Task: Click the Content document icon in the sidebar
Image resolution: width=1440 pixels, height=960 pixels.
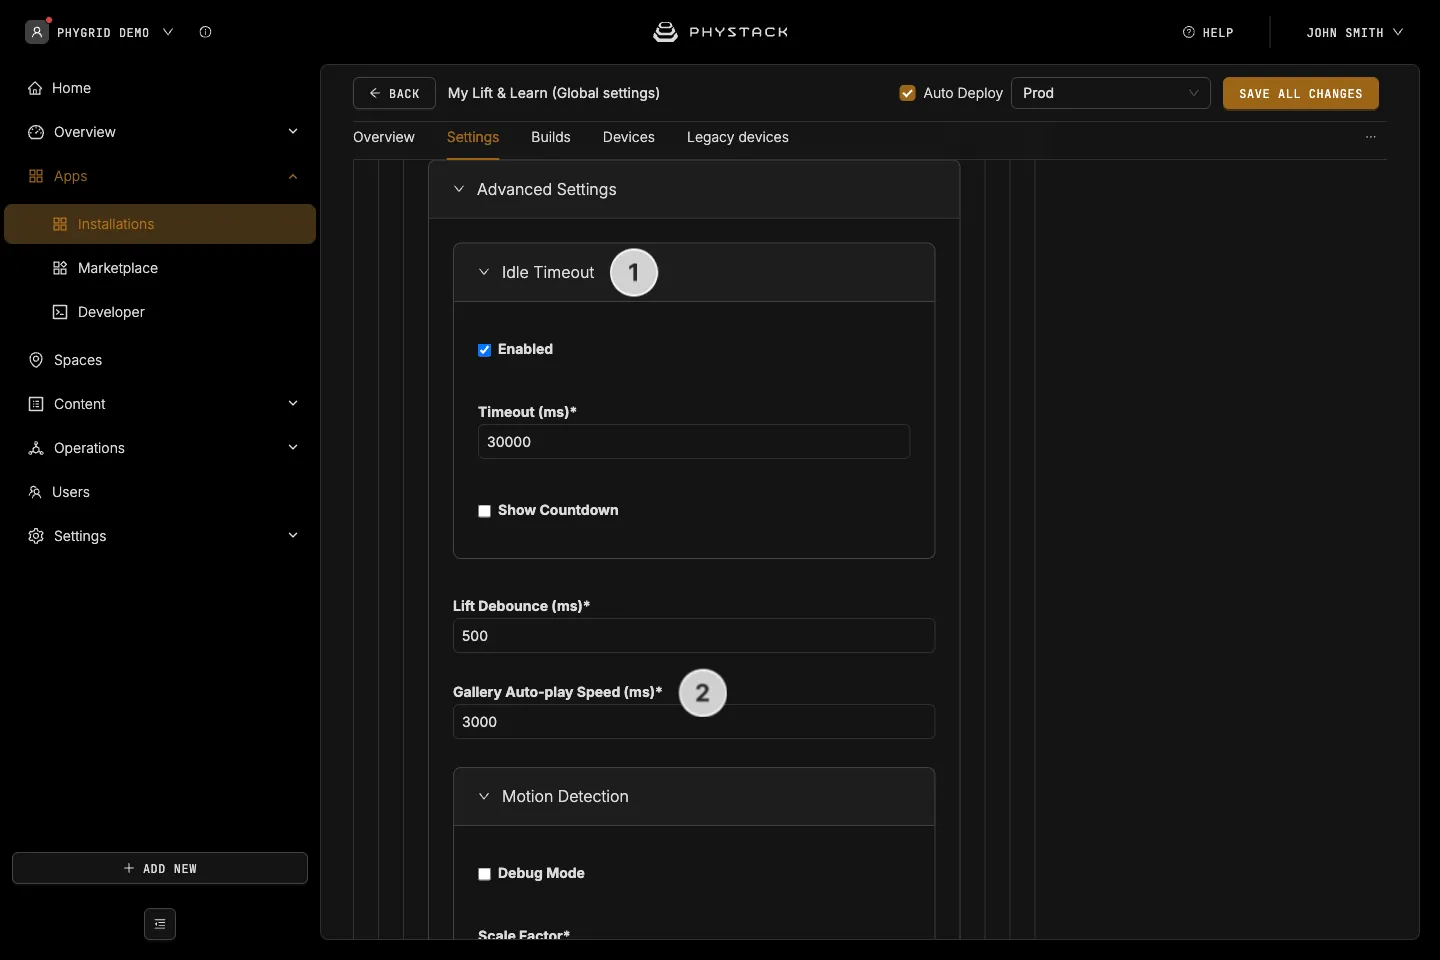Action: (x=36, y=404)
